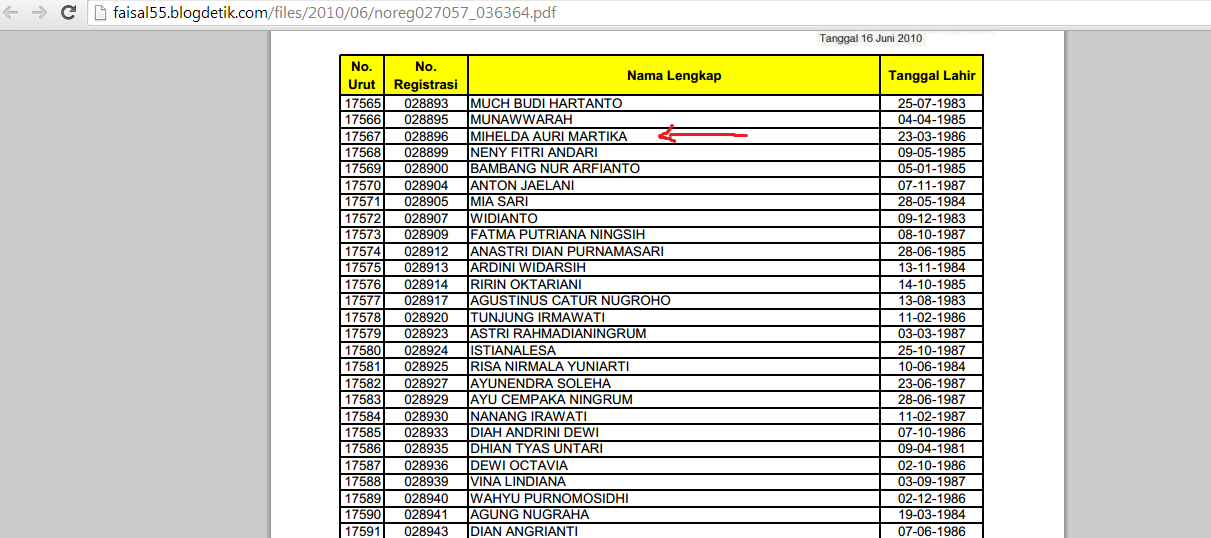The image size is (1211, 538).
Task: Select the name NENY FITRI ANDARI
Action: point(534,152)
